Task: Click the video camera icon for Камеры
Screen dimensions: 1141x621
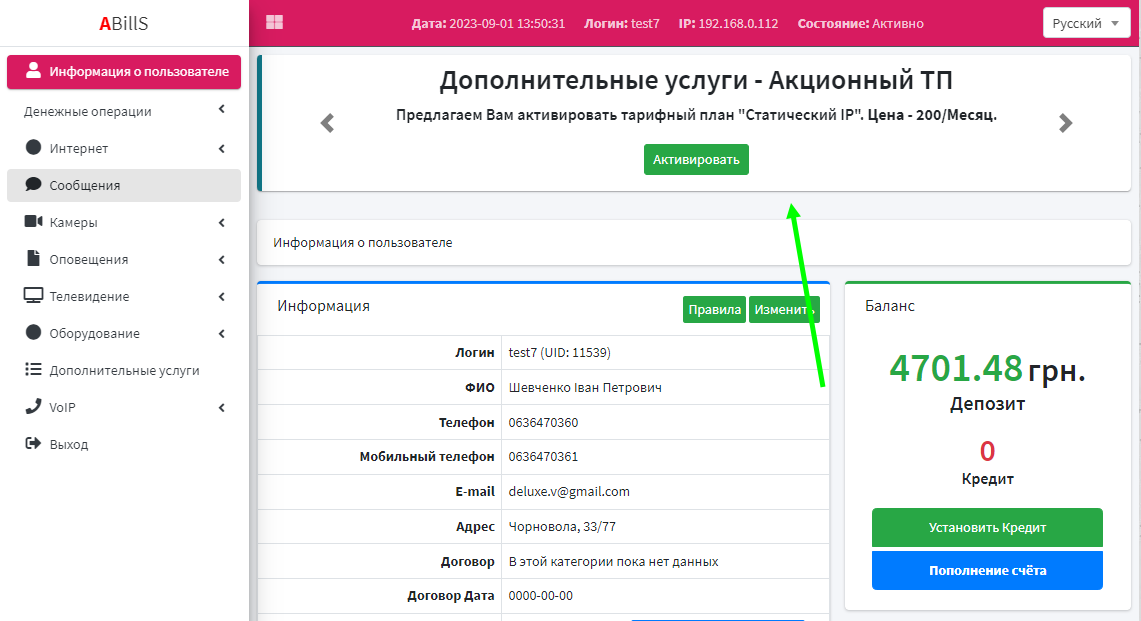Action: (x=33, y=222)
